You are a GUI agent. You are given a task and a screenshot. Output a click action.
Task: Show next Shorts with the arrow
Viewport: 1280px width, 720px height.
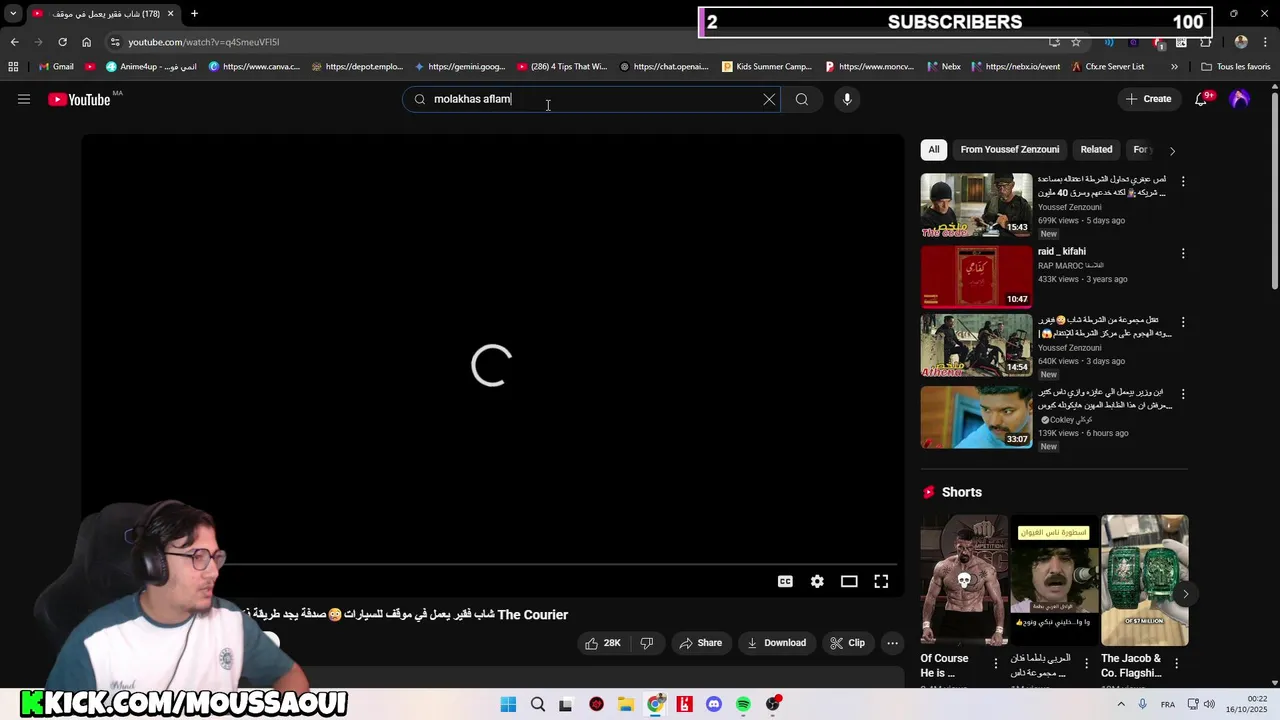pos(1185,594)
